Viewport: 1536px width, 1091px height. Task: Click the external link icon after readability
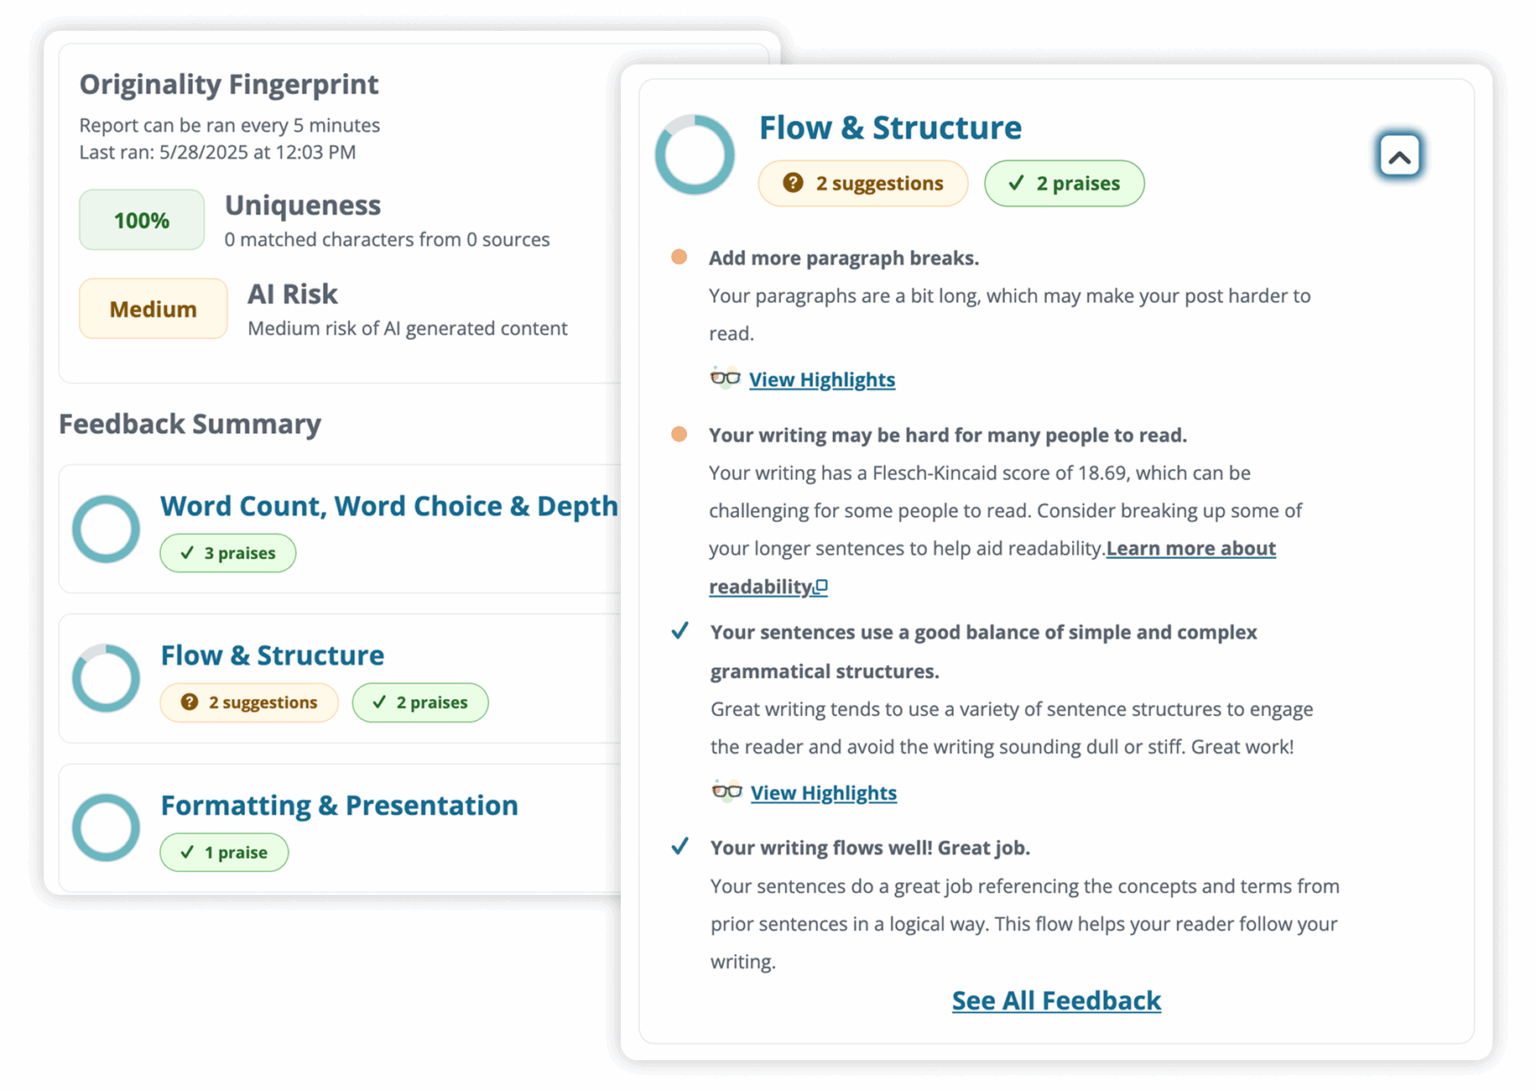[x=821, y=587]
